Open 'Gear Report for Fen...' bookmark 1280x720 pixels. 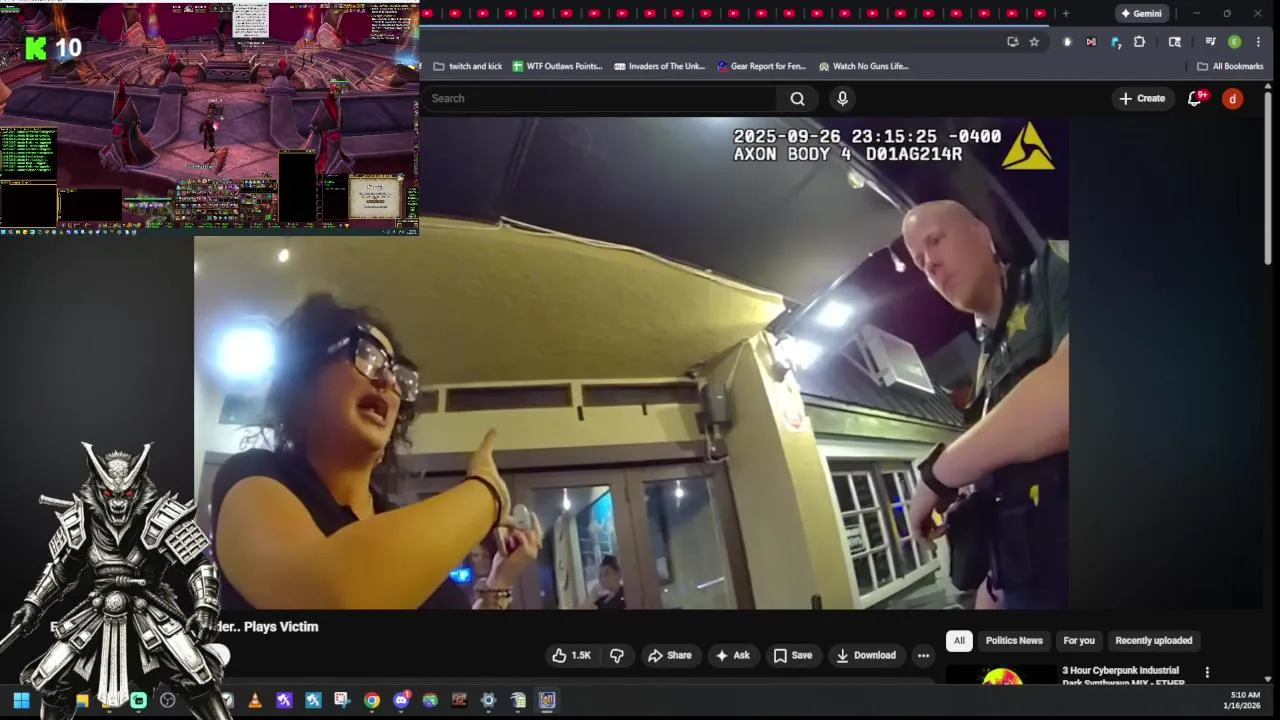761,66
